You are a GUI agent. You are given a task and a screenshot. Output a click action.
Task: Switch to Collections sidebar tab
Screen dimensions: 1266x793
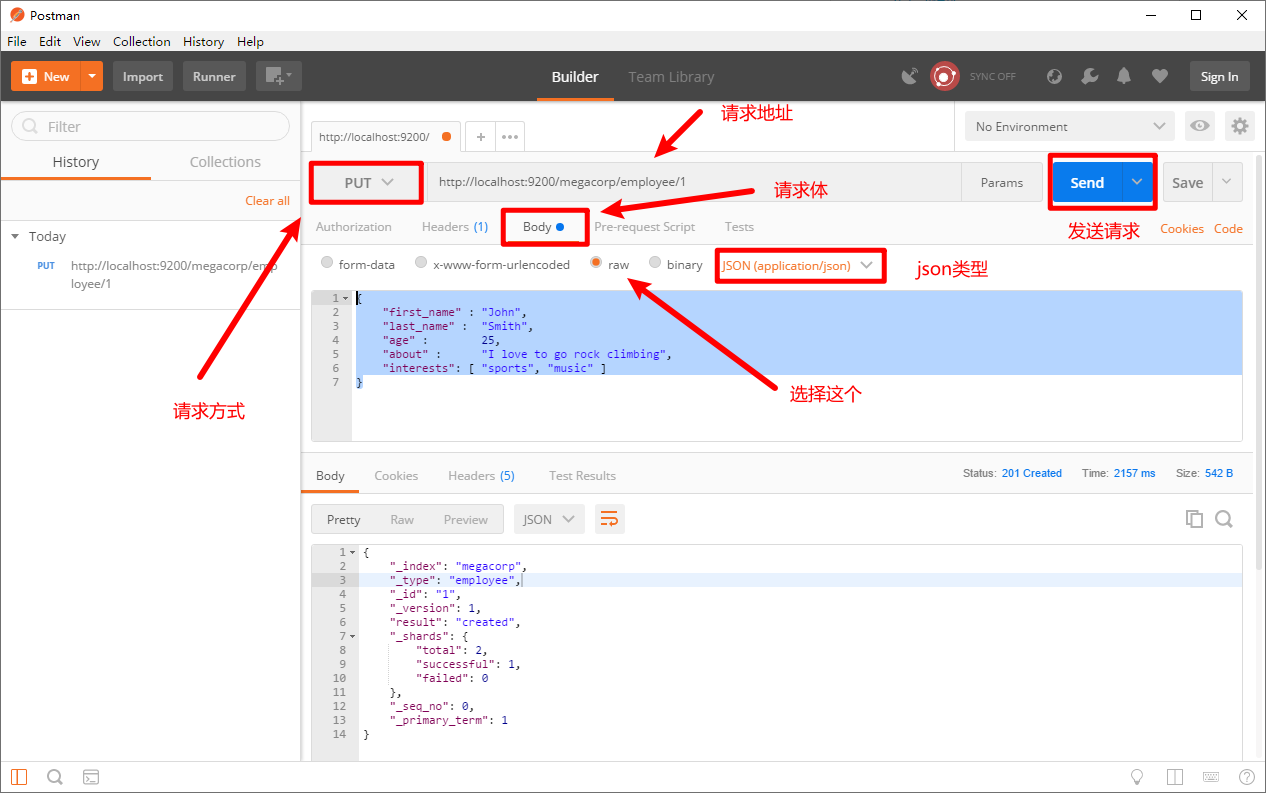click(x=226, y=162)
